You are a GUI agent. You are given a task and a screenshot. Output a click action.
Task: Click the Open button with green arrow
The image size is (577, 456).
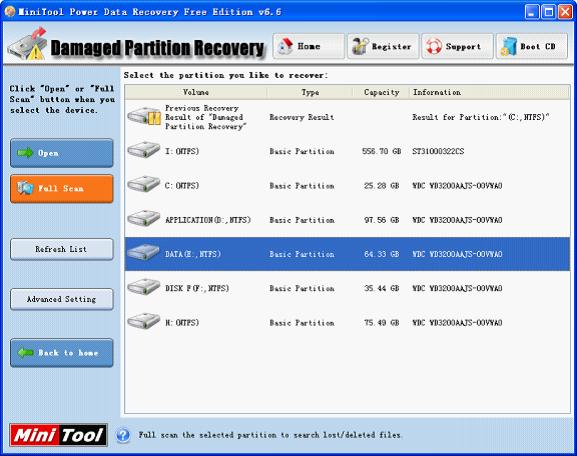coord(61,153)
